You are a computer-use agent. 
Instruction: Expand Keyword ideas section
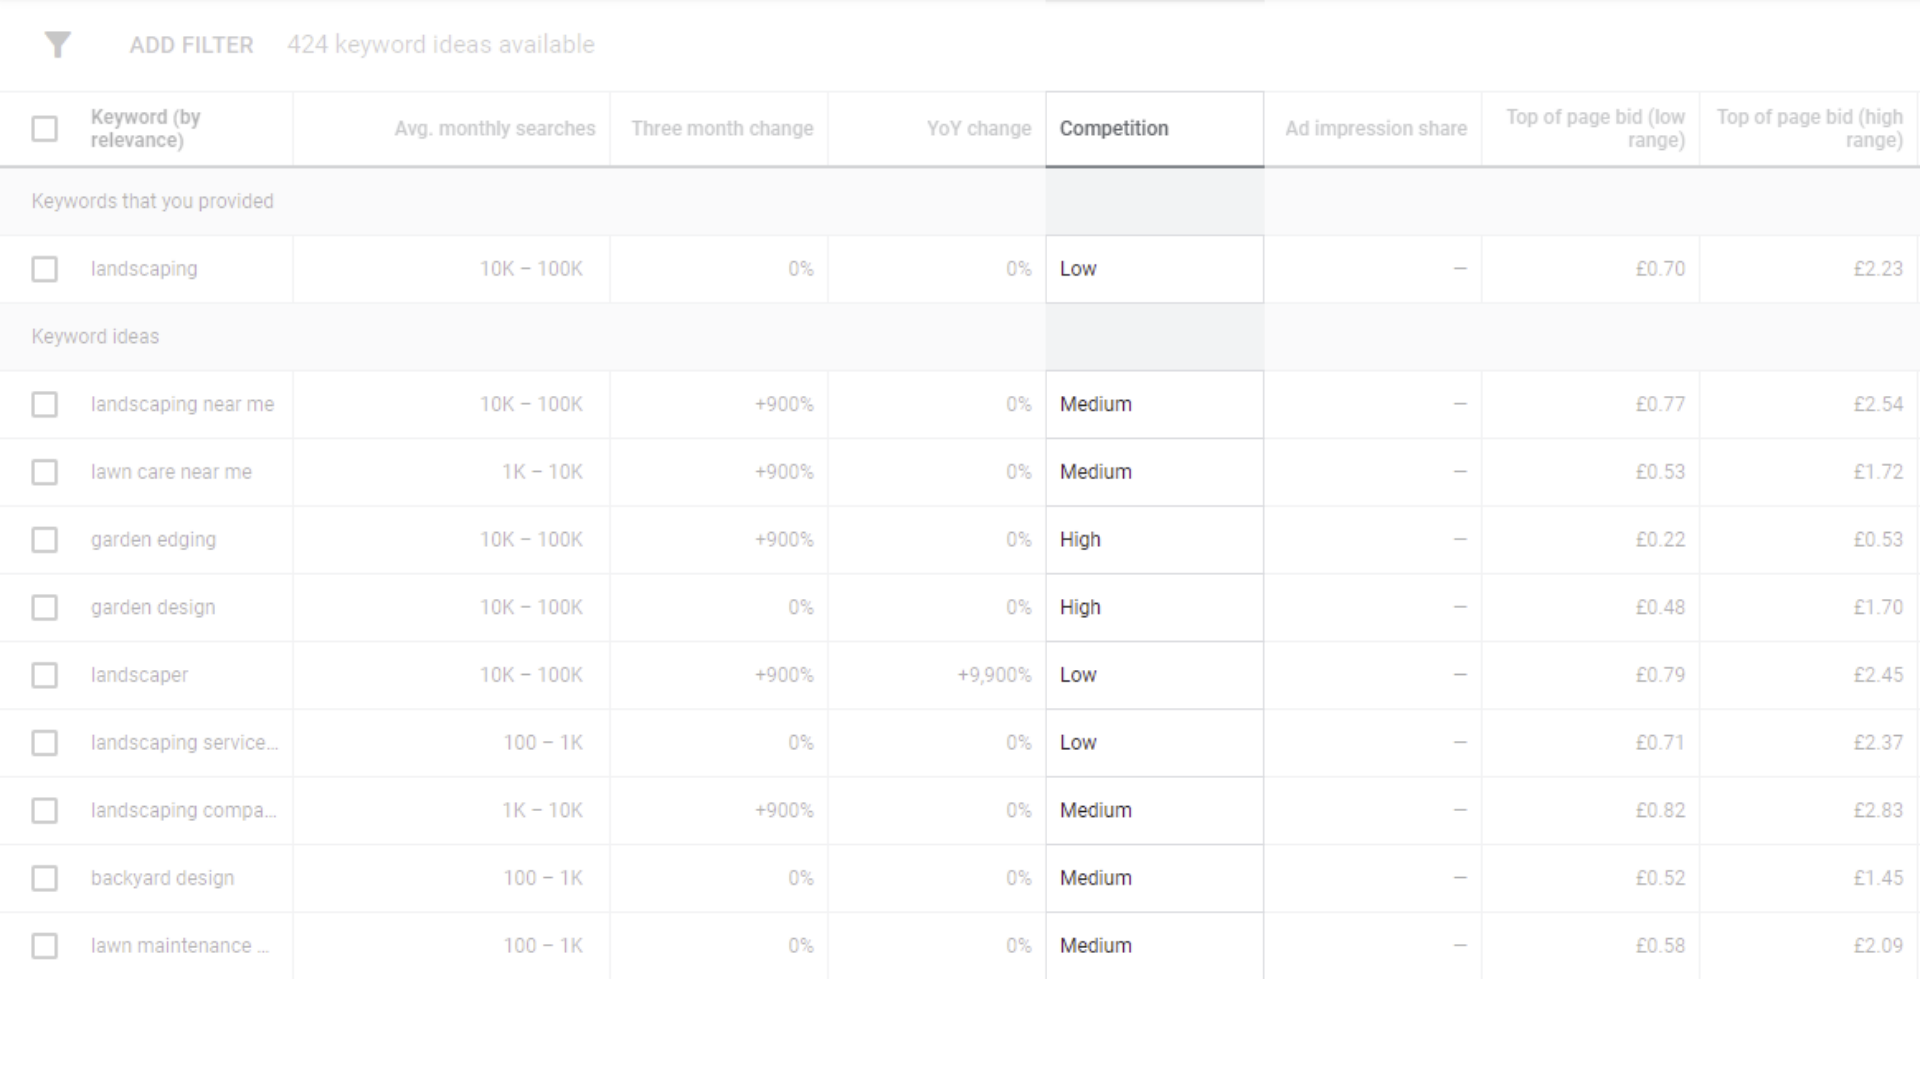pyautogui.click(x=95, y=335)
